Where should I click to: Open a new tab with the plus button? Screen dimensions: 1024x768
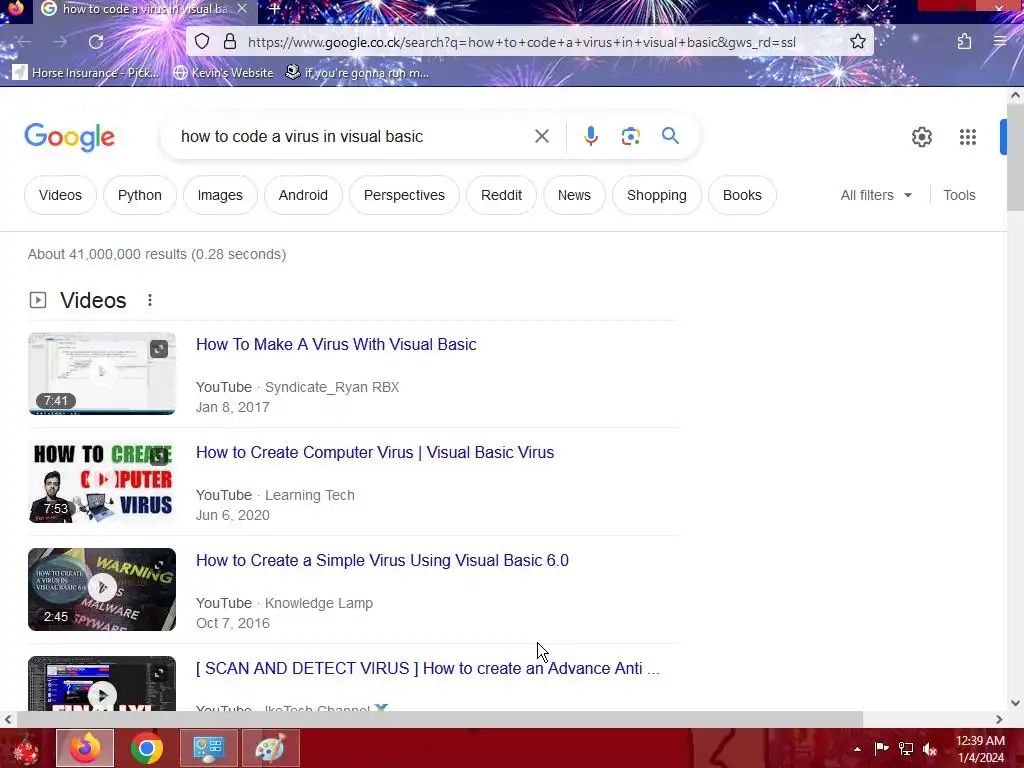pos(274,8)
